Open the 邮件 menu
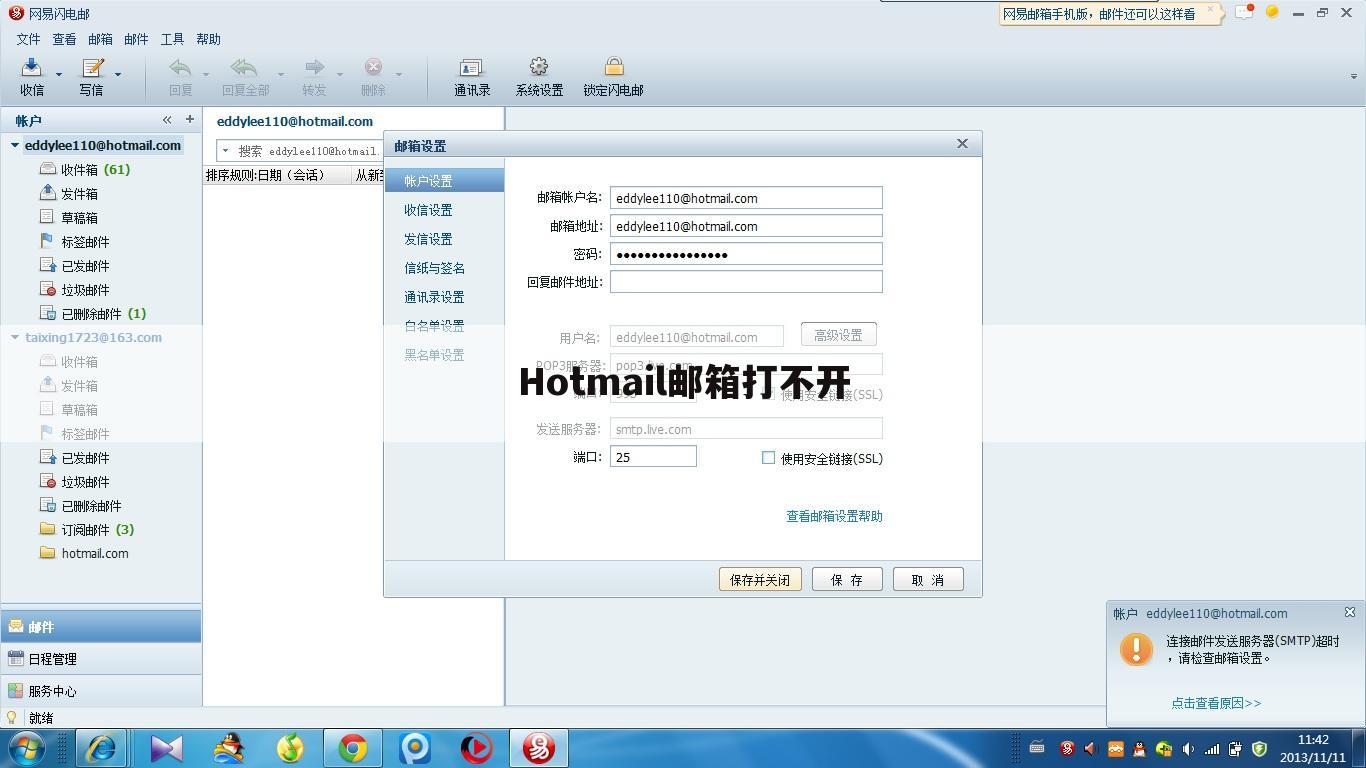 point(136,39)
